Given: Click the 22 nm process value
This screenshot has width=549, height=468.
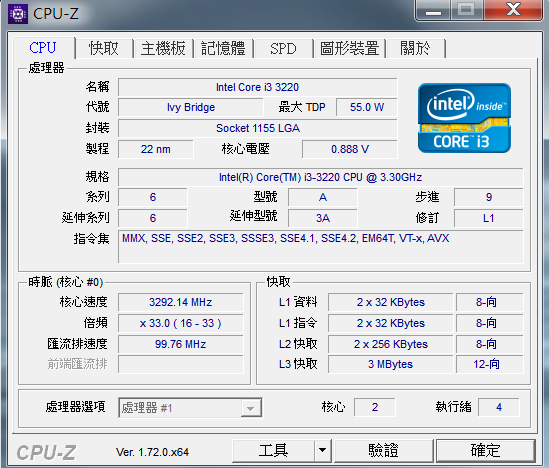Looking at the screenshot, I should click(x=156, y=149).
